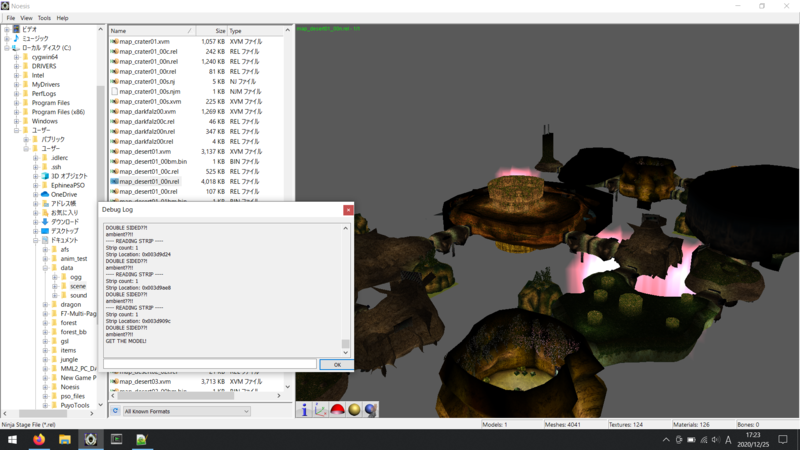Toggle the XYZ axis display icon
The width and height of the screenshot is (800, 450).
320,410
